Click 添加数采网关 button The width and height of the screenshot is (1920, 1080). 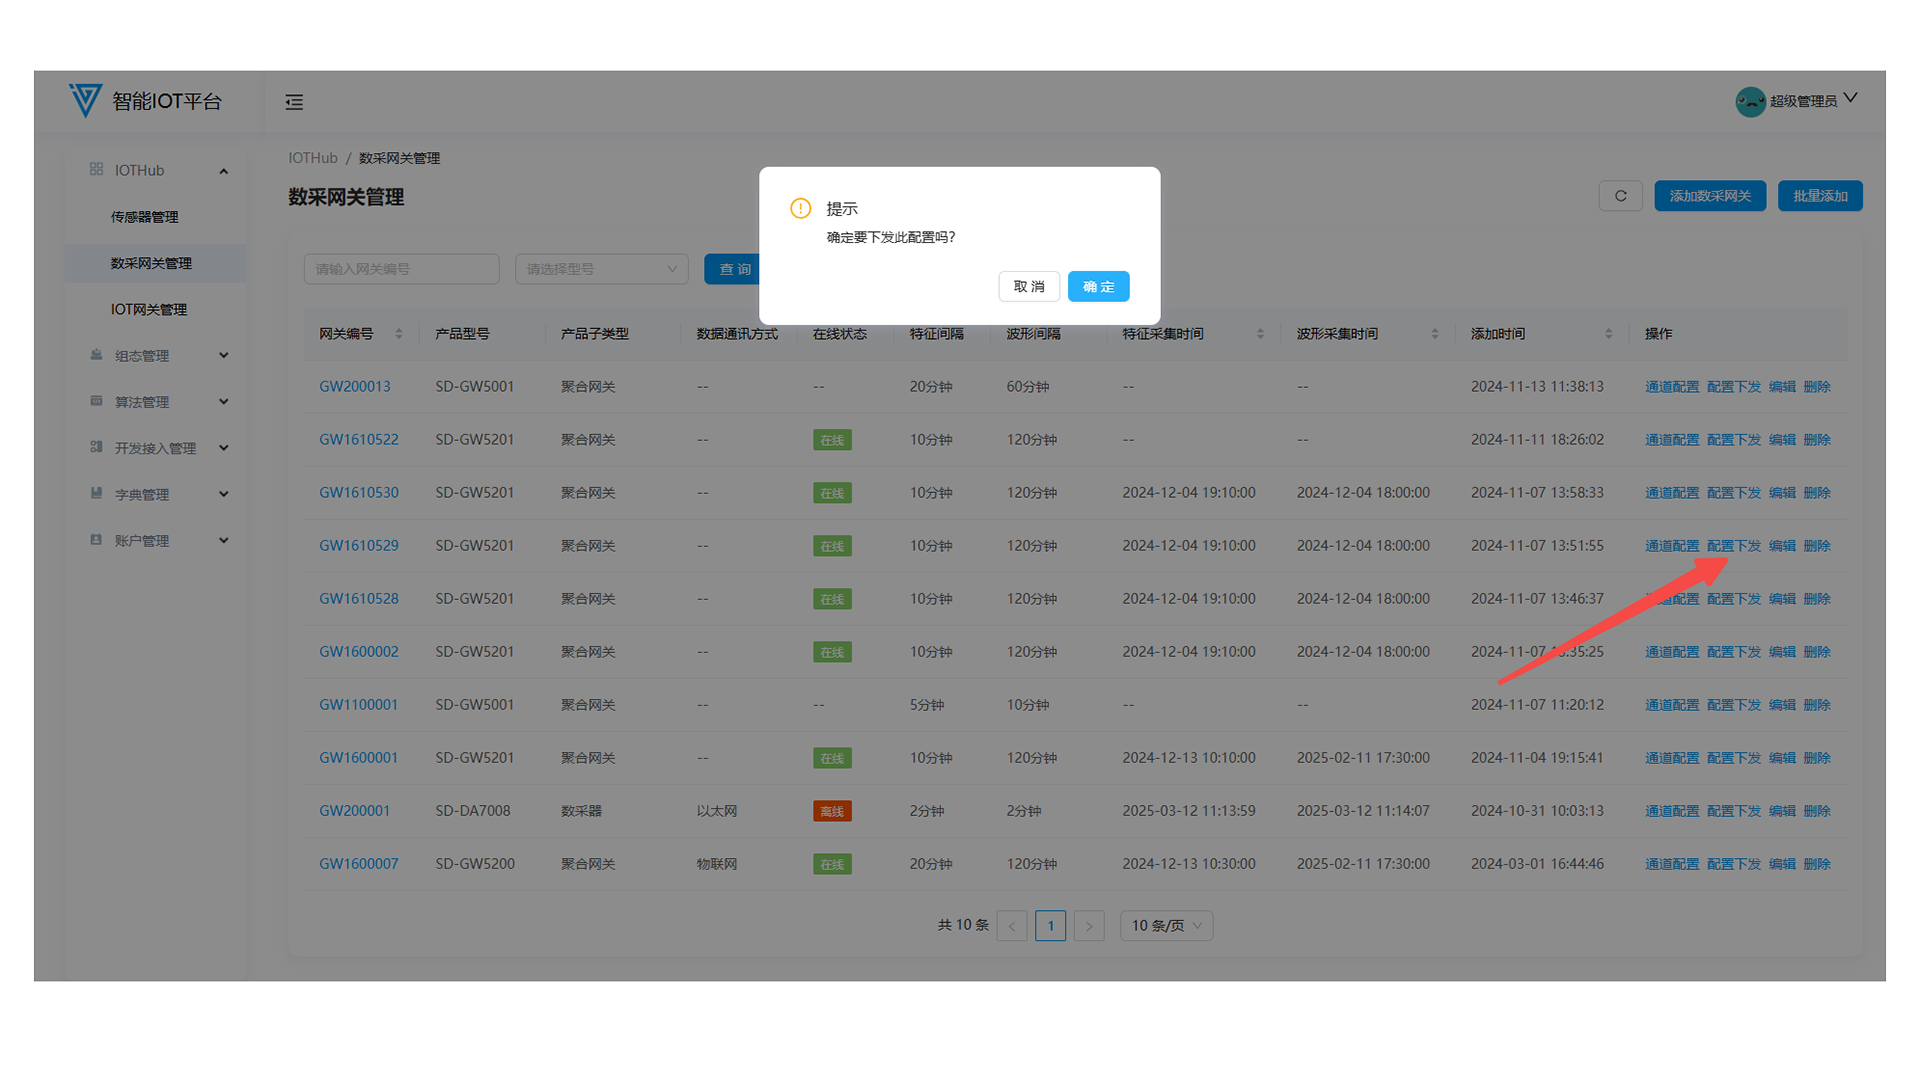[1710, 196]
